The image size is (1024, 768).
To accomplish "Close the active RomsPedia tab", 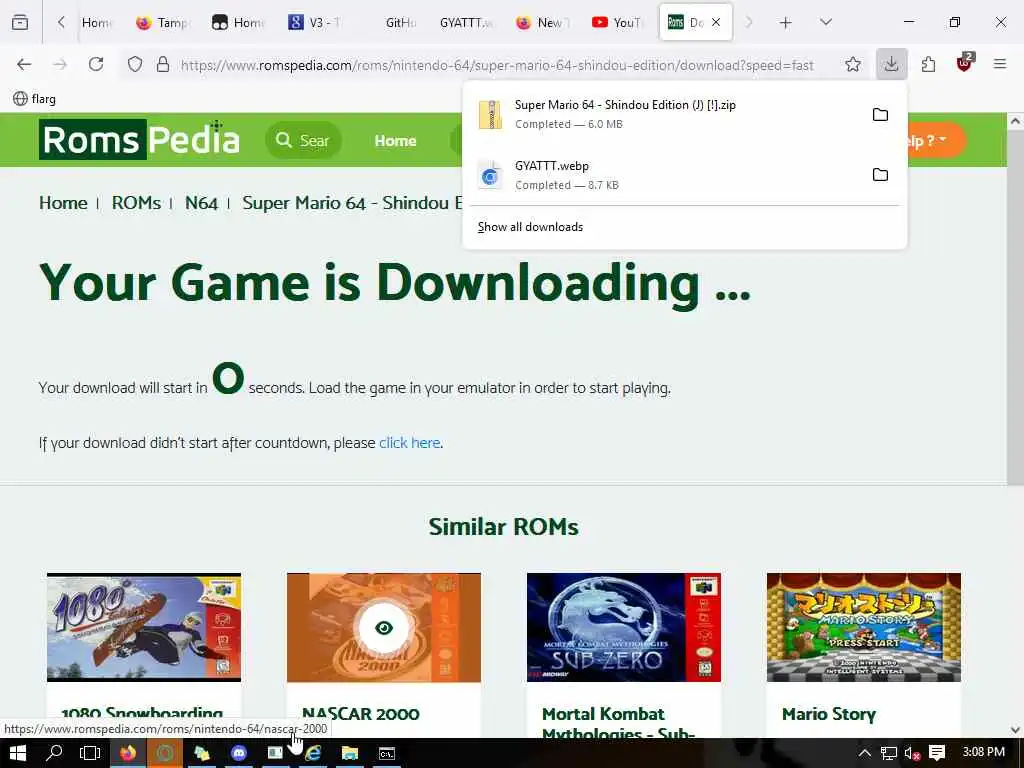I will pos(716,22).
